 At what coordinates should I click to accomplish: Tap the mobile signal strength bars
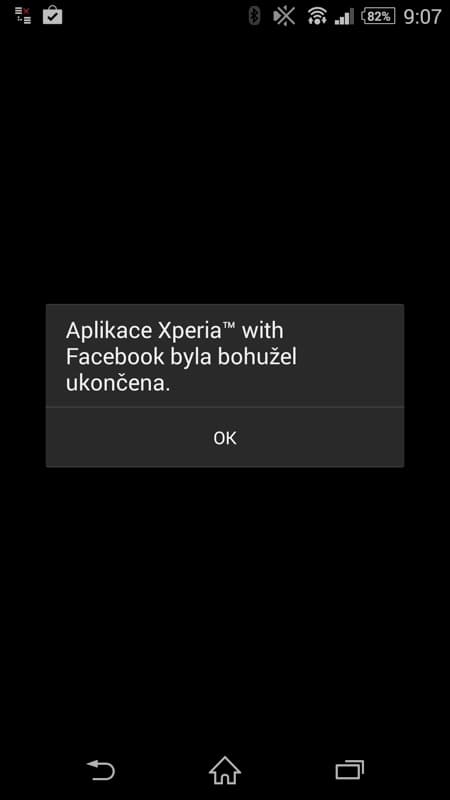coord(344,17)
